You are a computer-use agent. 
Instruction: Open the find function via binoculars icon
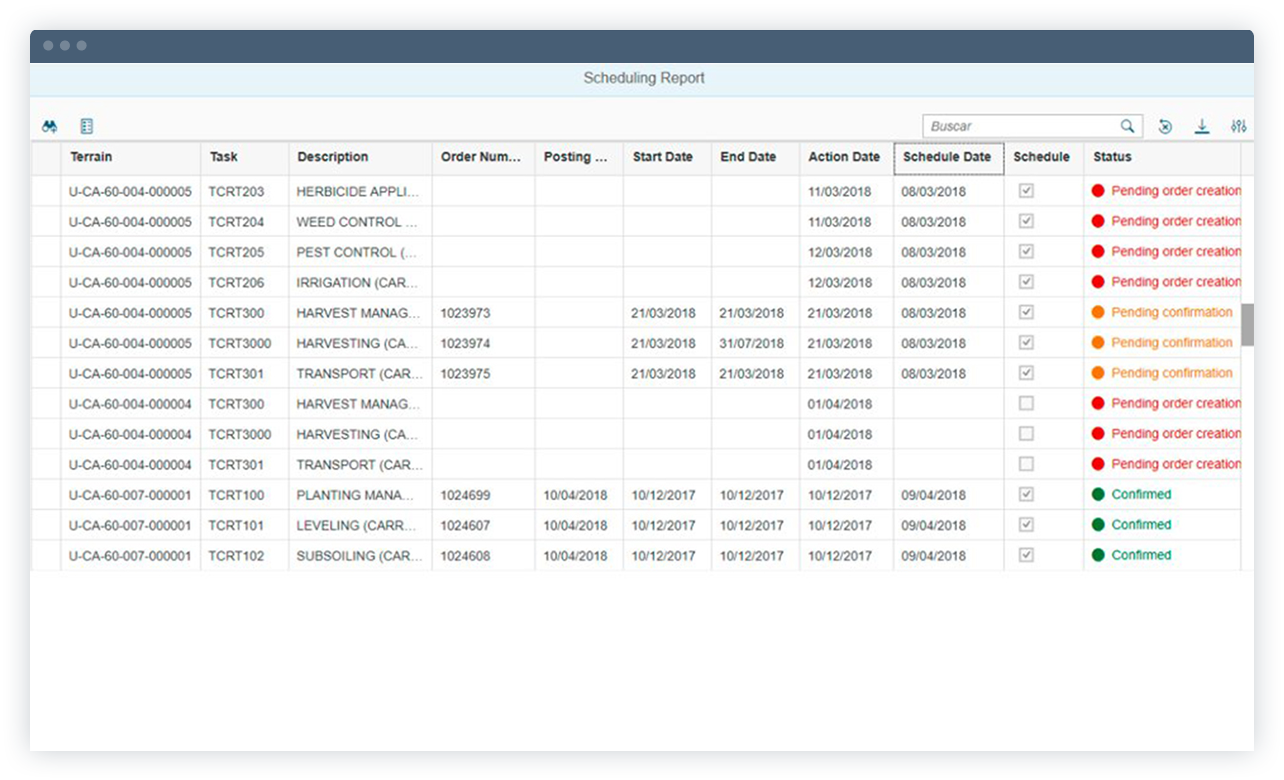point(47,125)
